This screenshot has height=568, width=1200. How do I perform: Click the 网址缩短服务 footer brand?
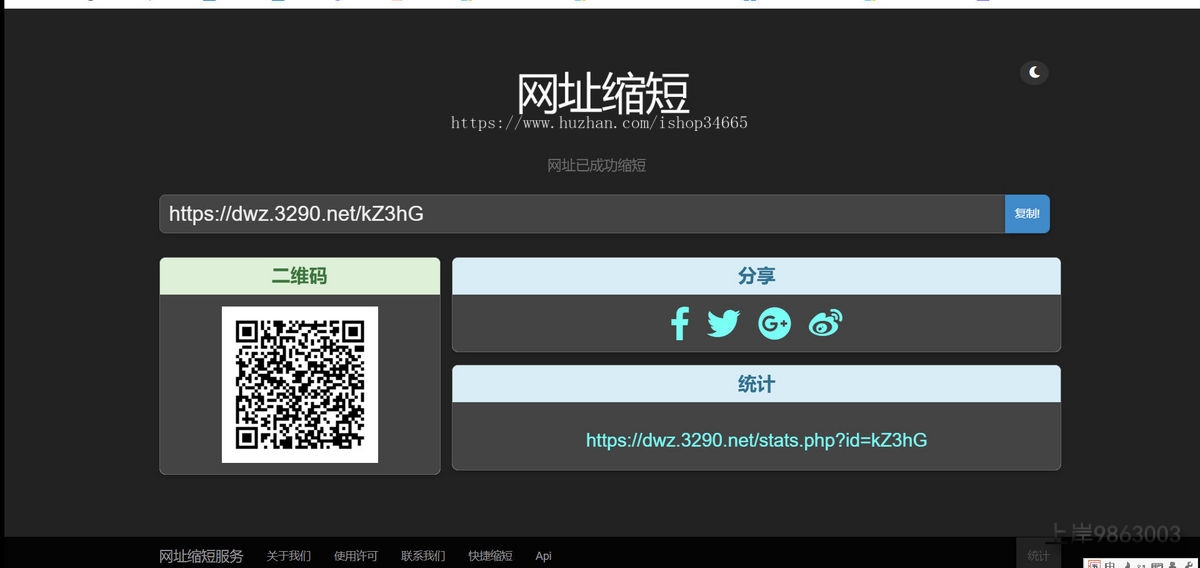201,556
